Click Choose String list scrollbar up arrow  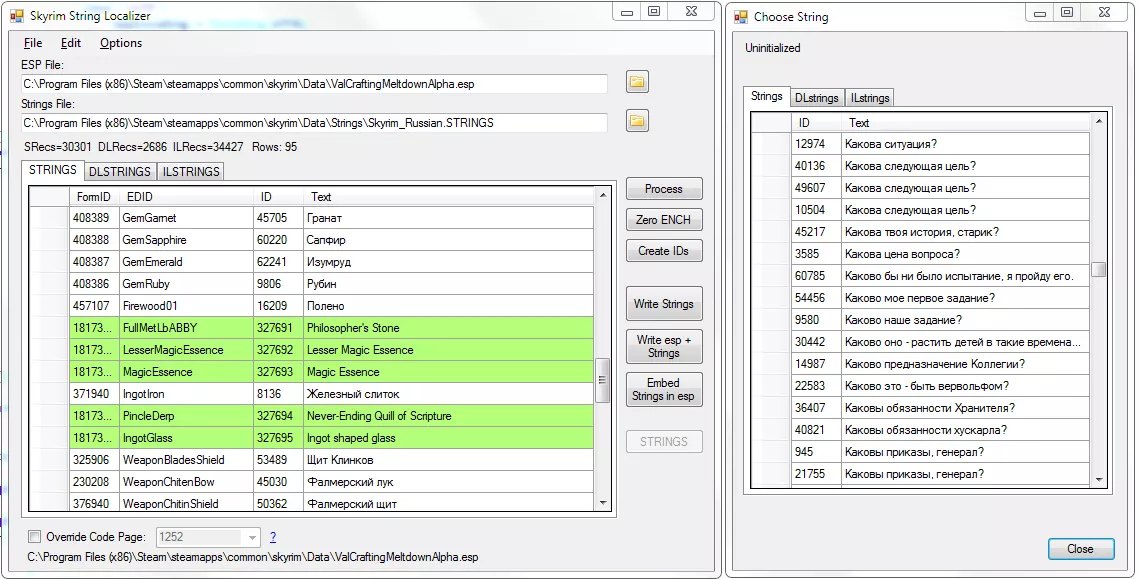tap(1099, 121)
